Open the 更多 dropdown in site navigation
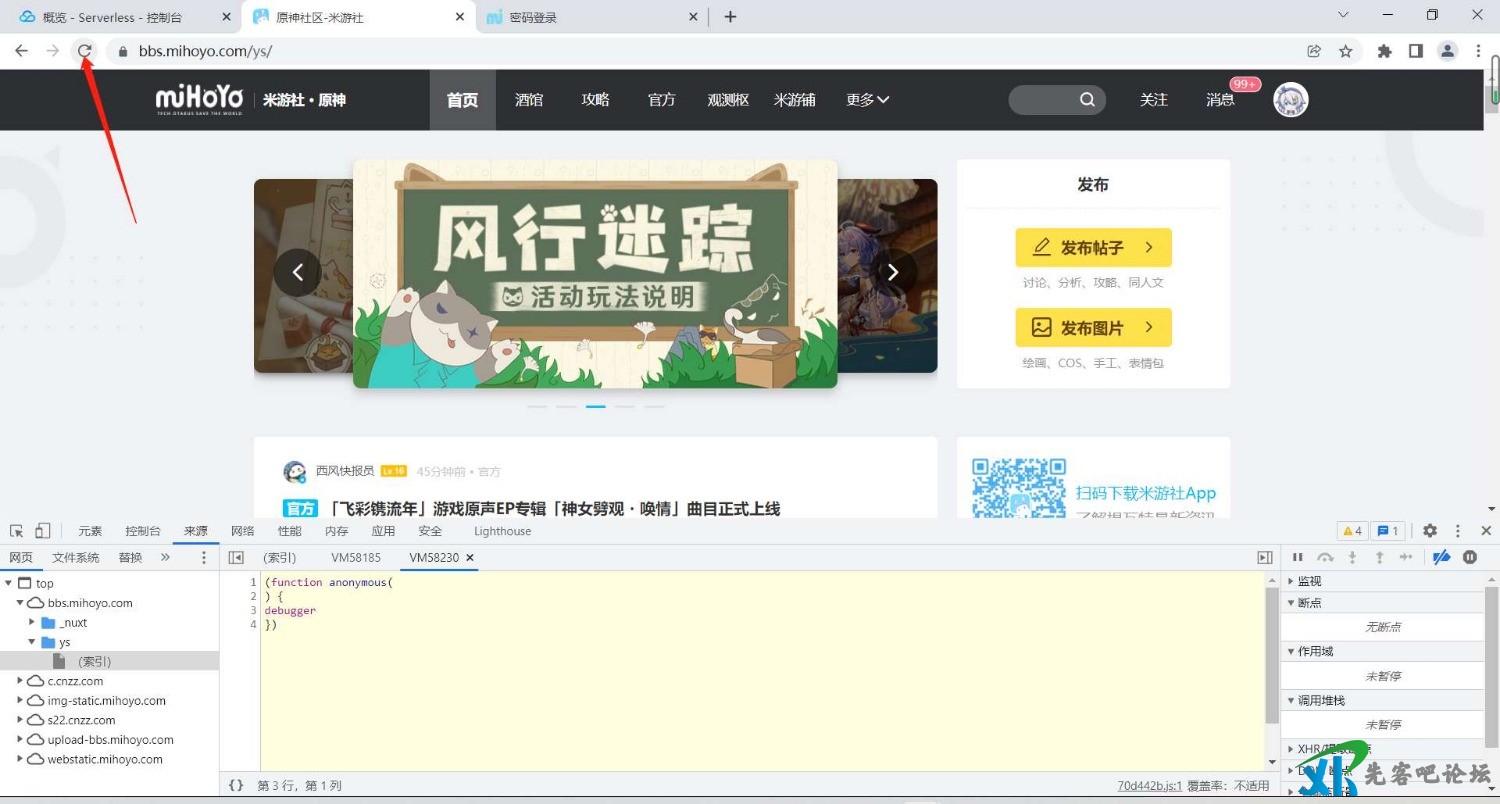1500x804 pixels. click(867, 100)
